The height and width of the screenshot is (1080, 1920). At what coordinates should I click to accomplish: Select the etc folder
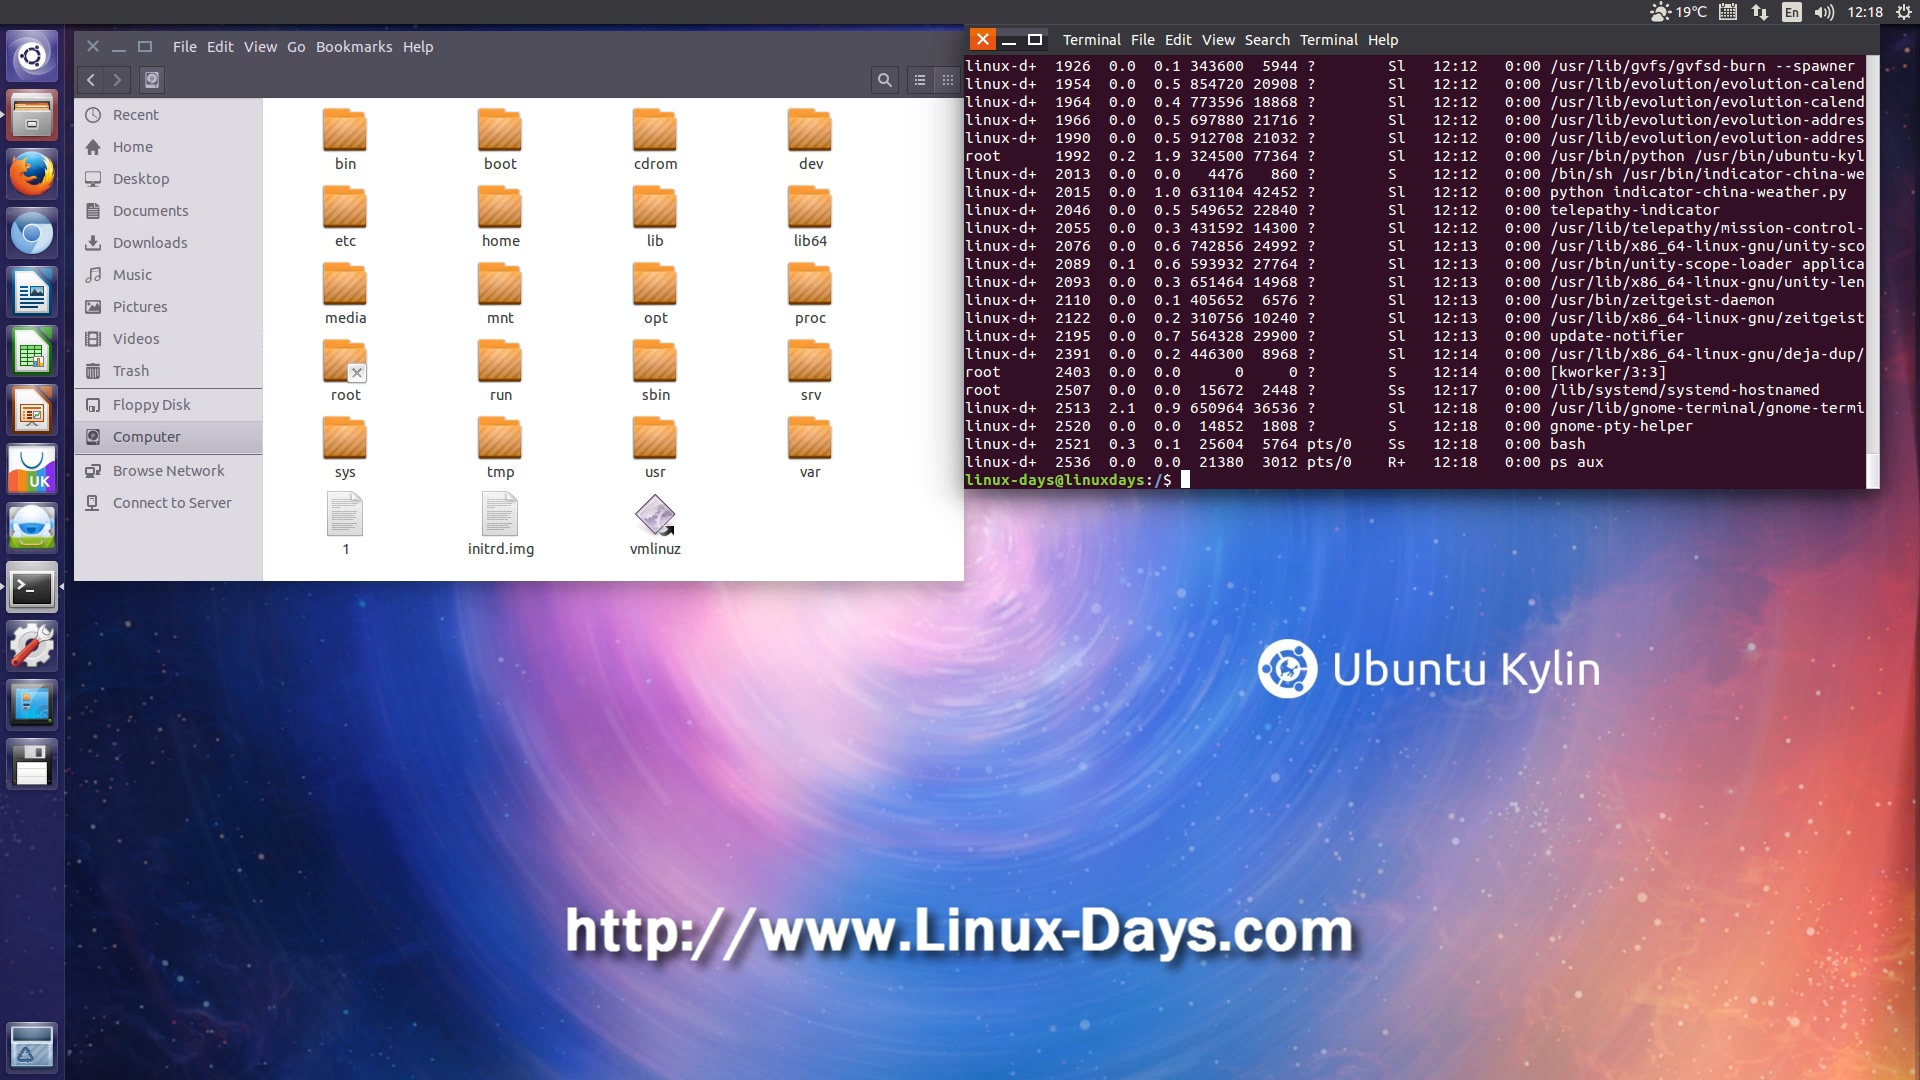click(345, 217)
